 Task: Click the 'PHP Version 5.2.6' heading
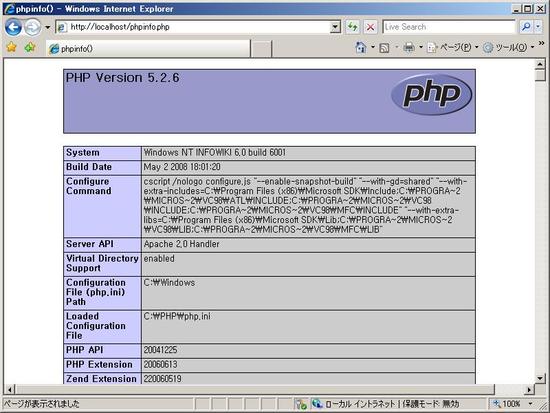pos(122,78)
